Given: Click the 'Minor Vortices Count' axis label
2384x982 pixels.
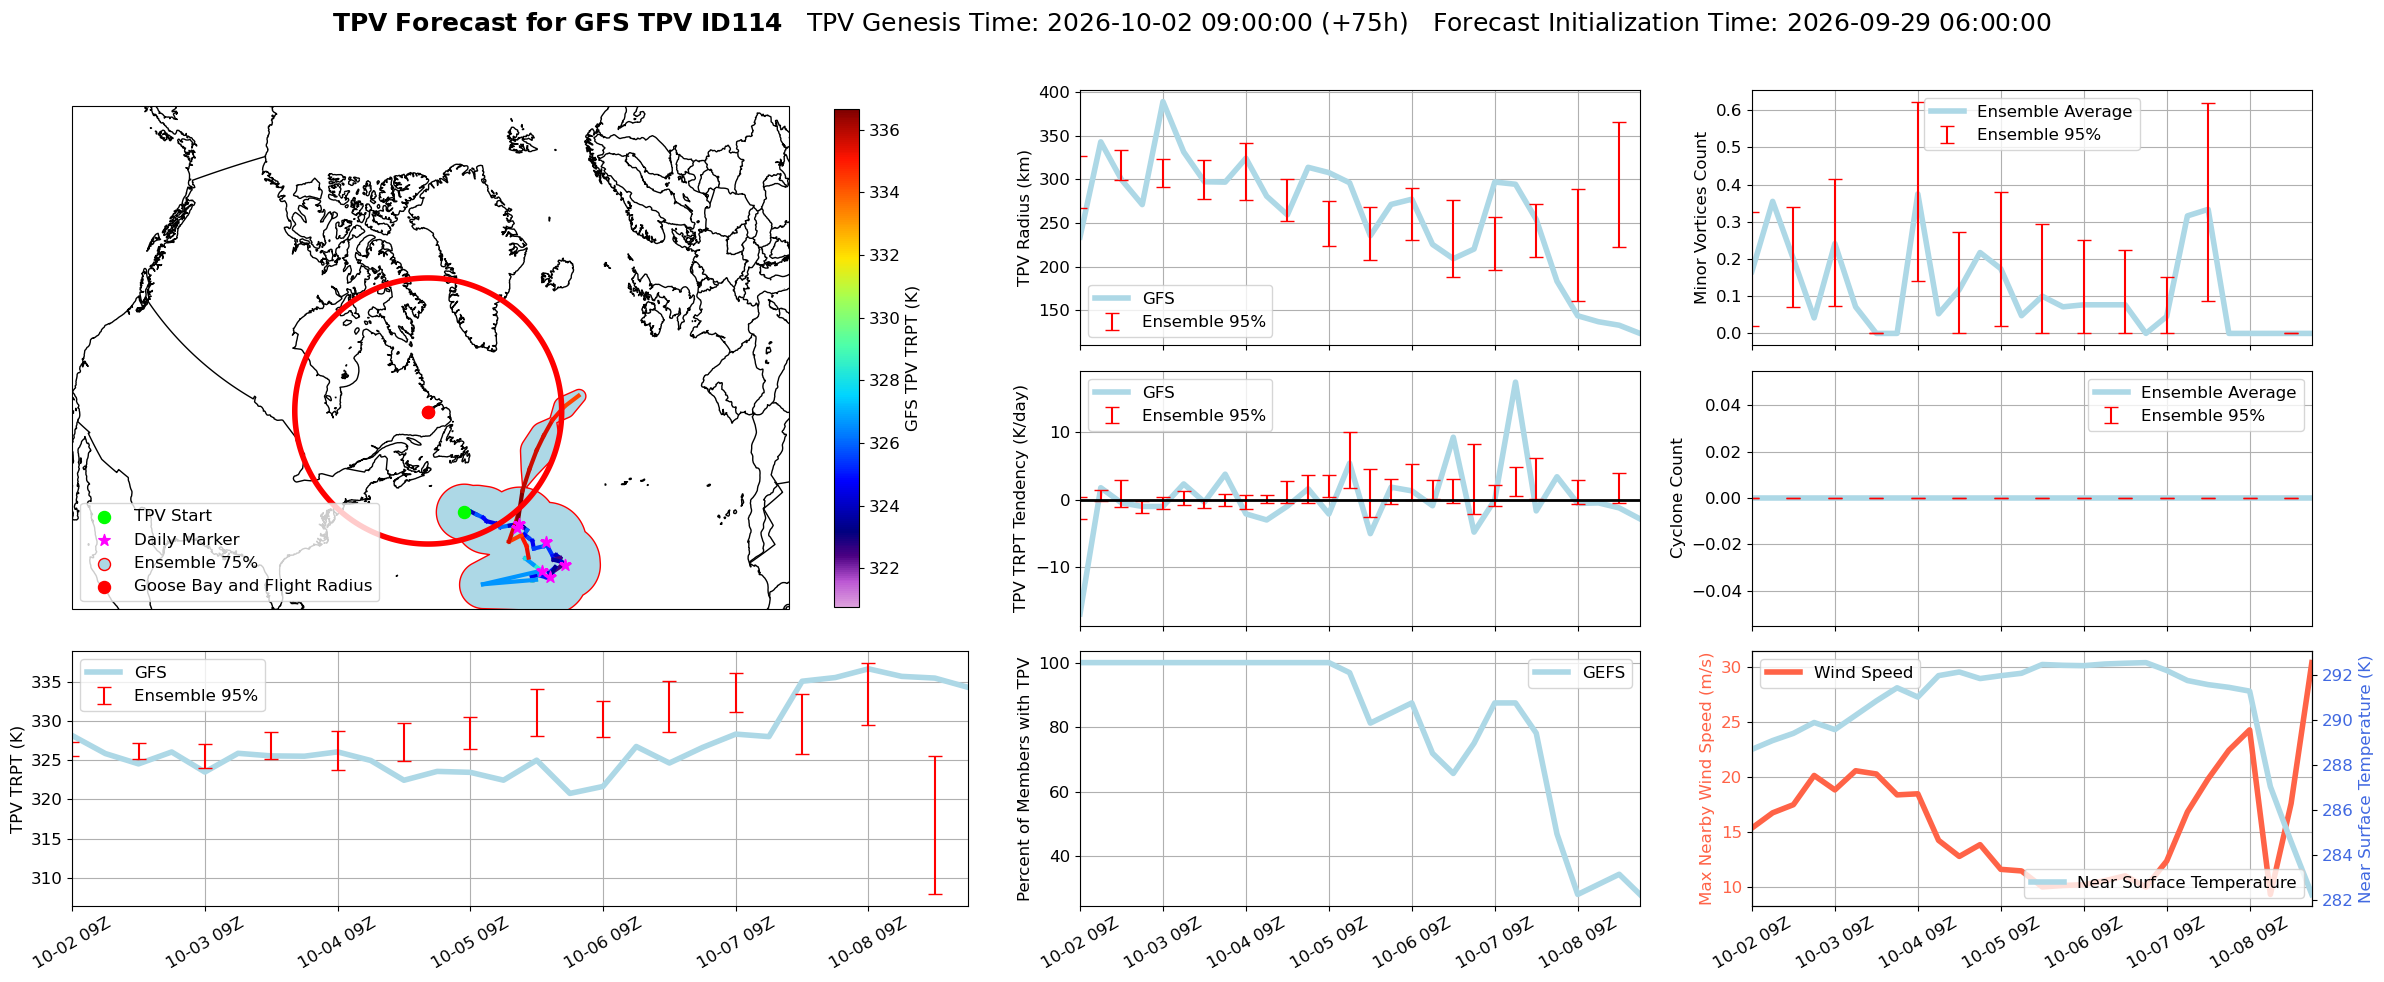Looking at the screenshot, I should 1700,218.
